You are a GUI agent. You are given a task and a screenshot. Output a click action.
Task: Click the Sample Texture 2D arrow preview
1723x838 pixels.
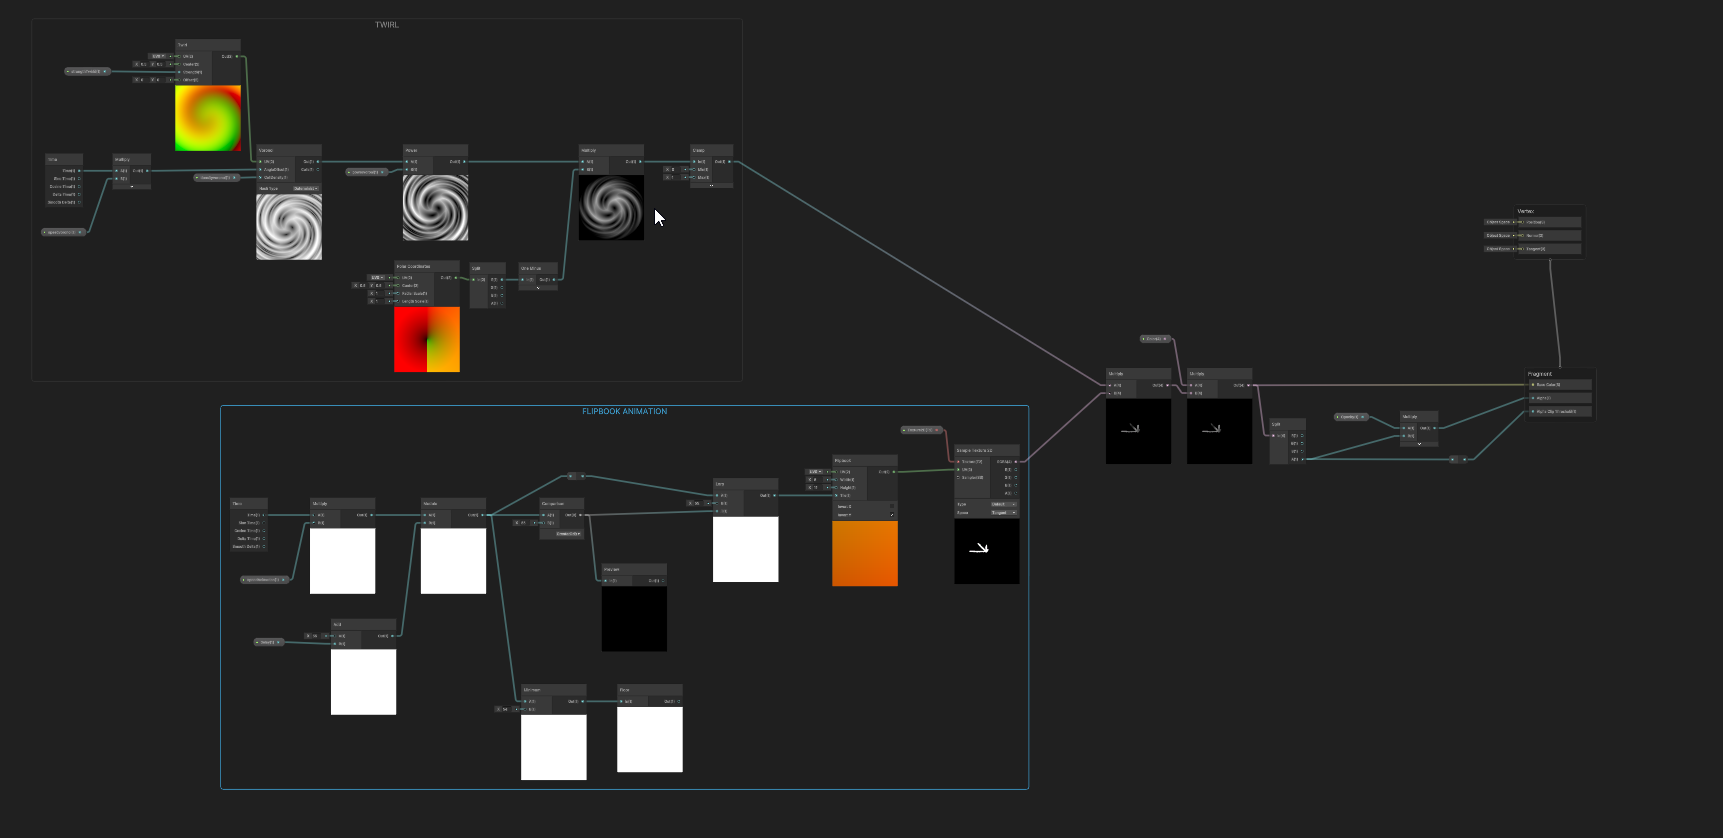pos(987,551)
